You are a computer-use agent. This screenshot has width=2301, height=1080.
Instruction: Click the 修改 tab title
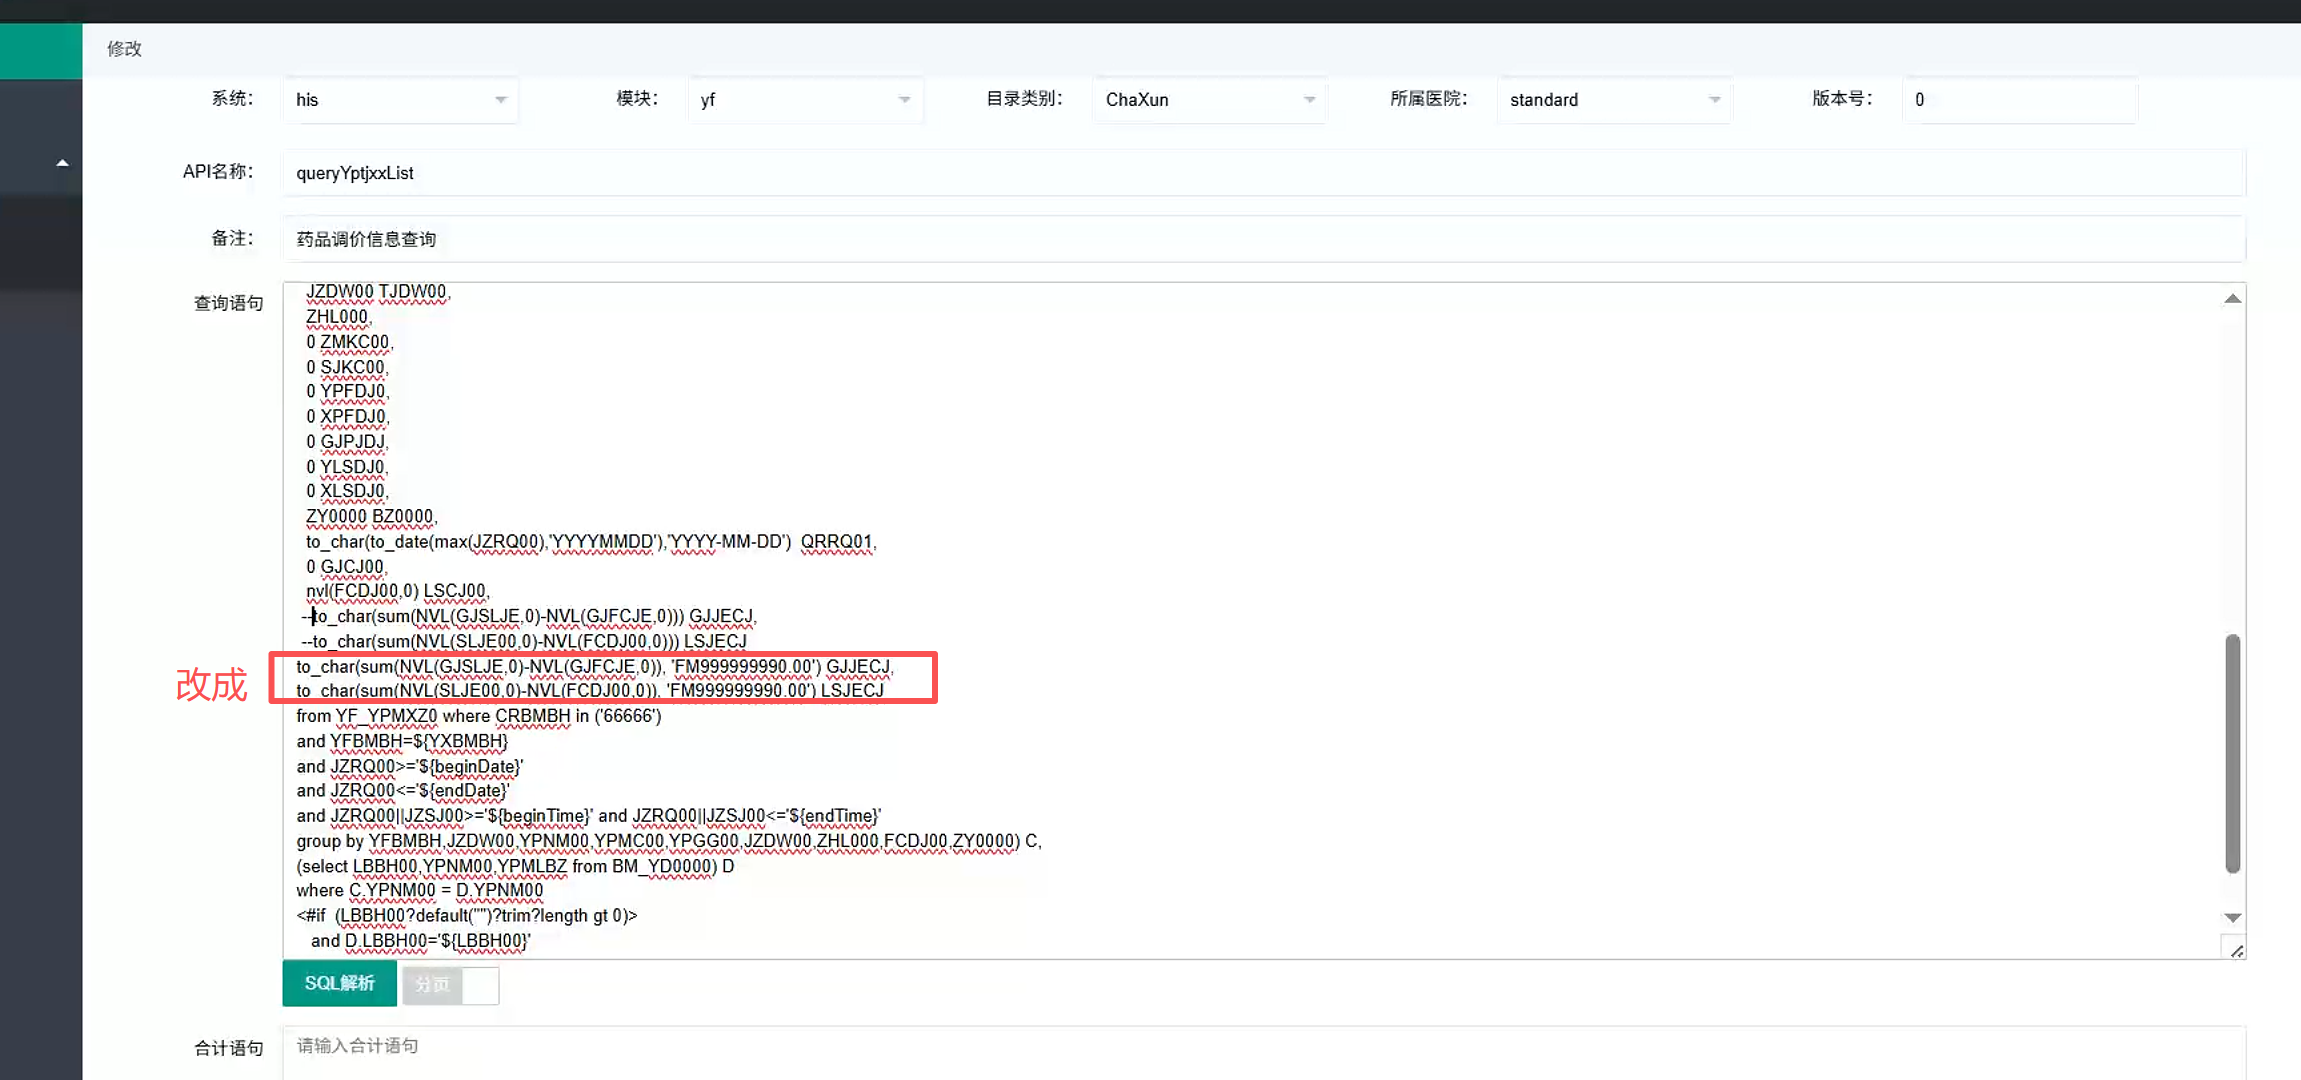point(125,49)
